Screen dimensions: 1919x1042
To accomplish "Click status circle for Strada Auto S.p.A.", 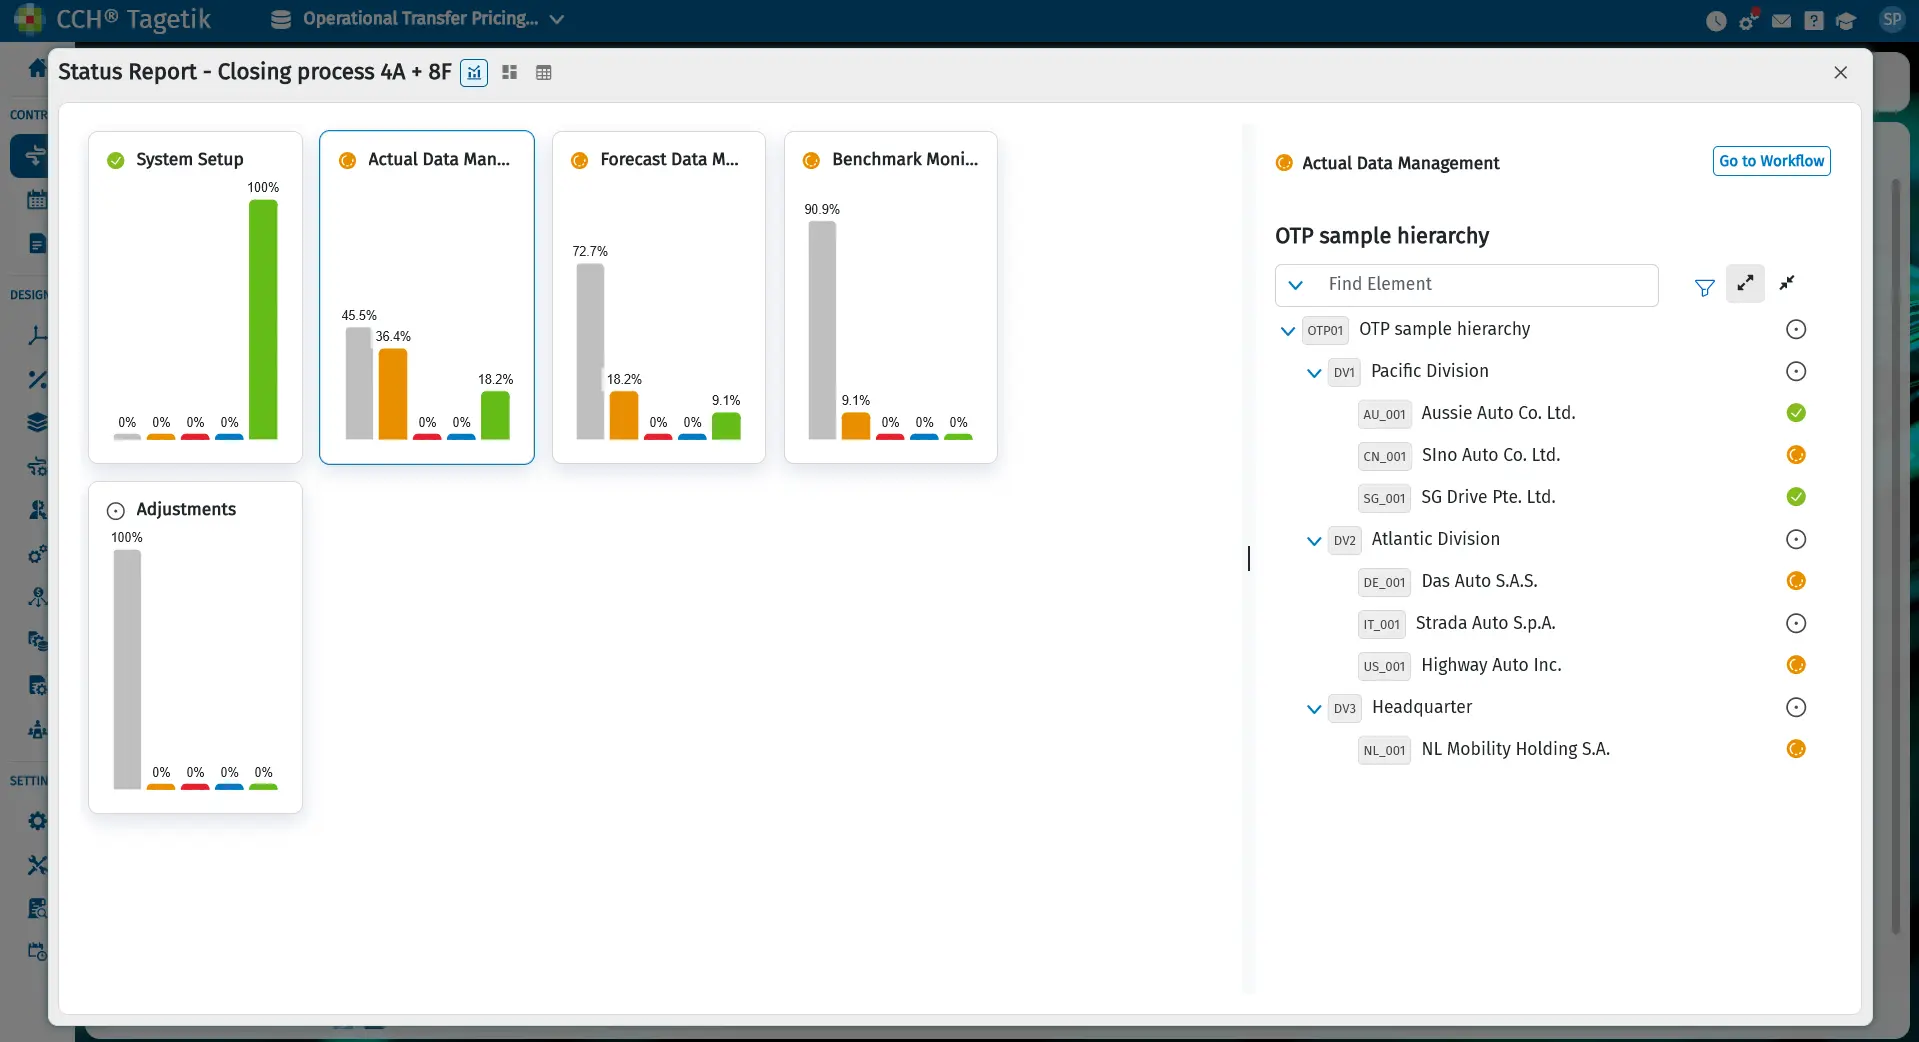I will [1796, 624].
